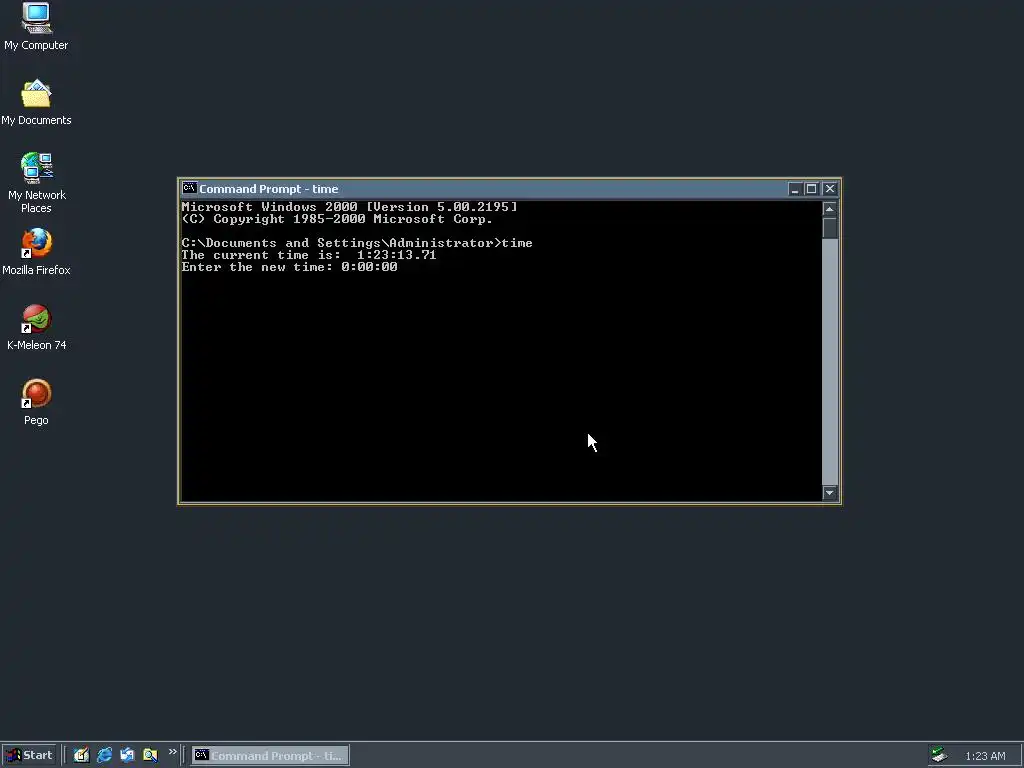Click the 'Enter the new time' line

pyautogui.click(x=289, y=267)
